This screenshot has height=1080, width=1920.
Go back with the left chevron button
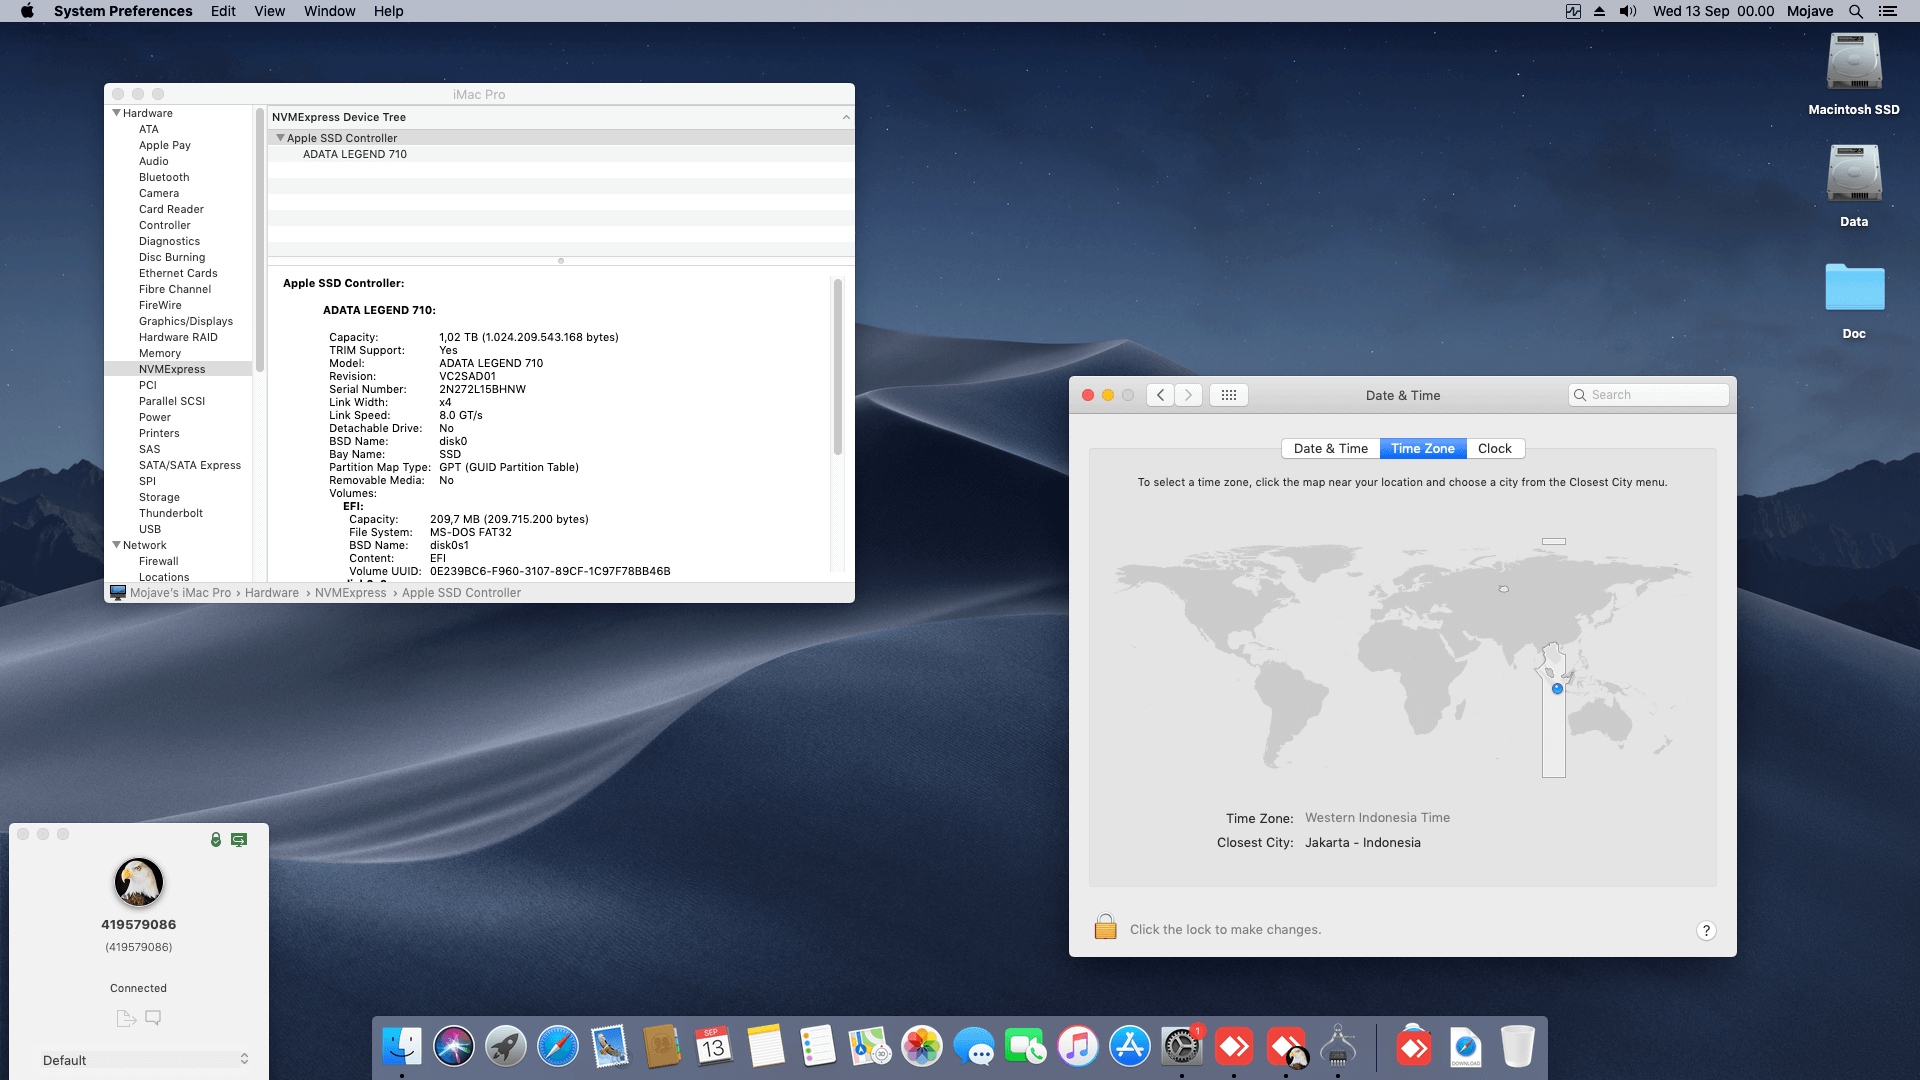(x=1160, y=395)
